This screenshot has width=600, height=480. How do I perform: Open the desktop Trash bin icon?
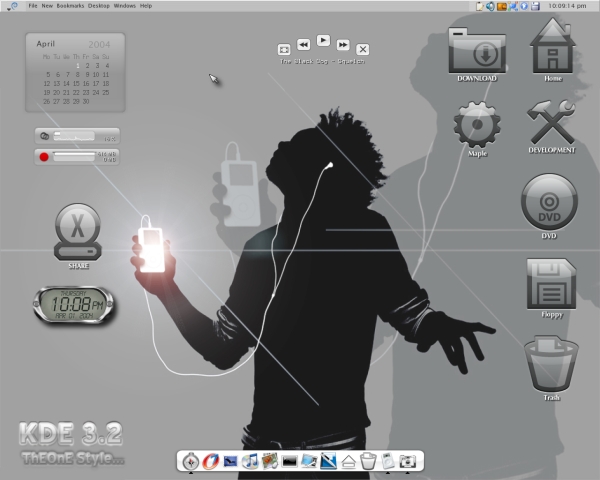pos(551,364)
